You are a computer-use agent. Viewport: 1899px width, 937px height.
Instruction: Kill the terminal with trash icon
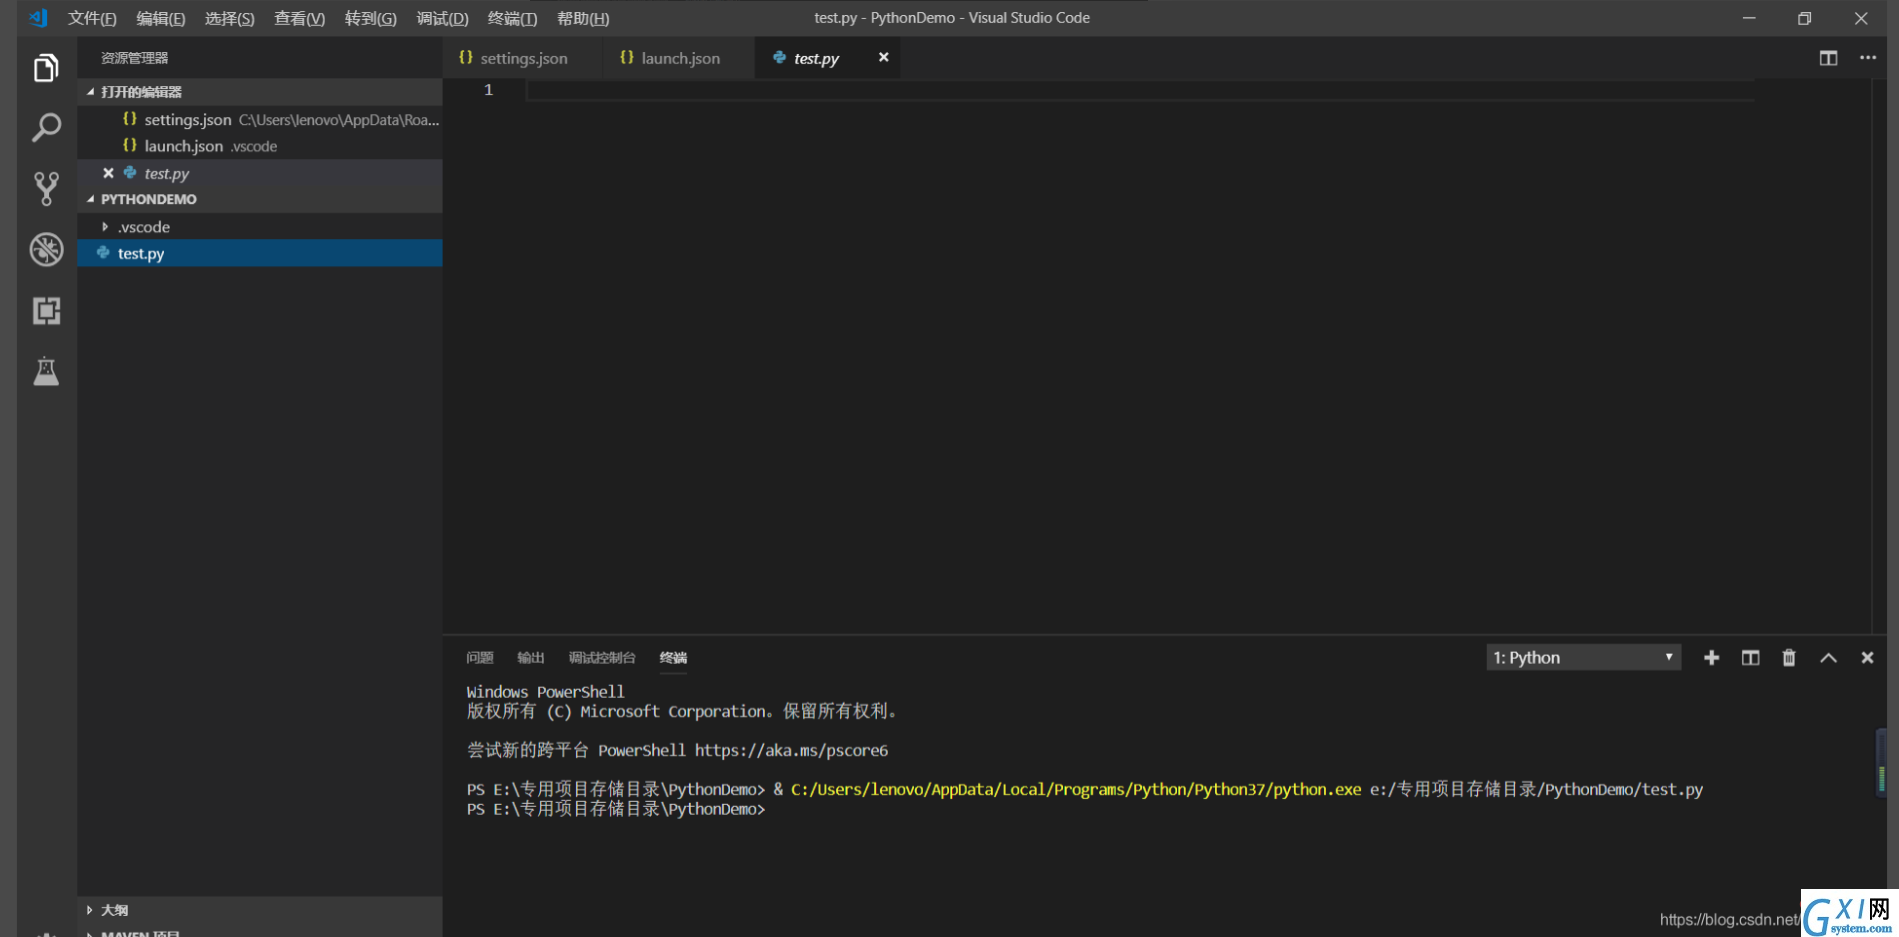tap(1789, 658)
